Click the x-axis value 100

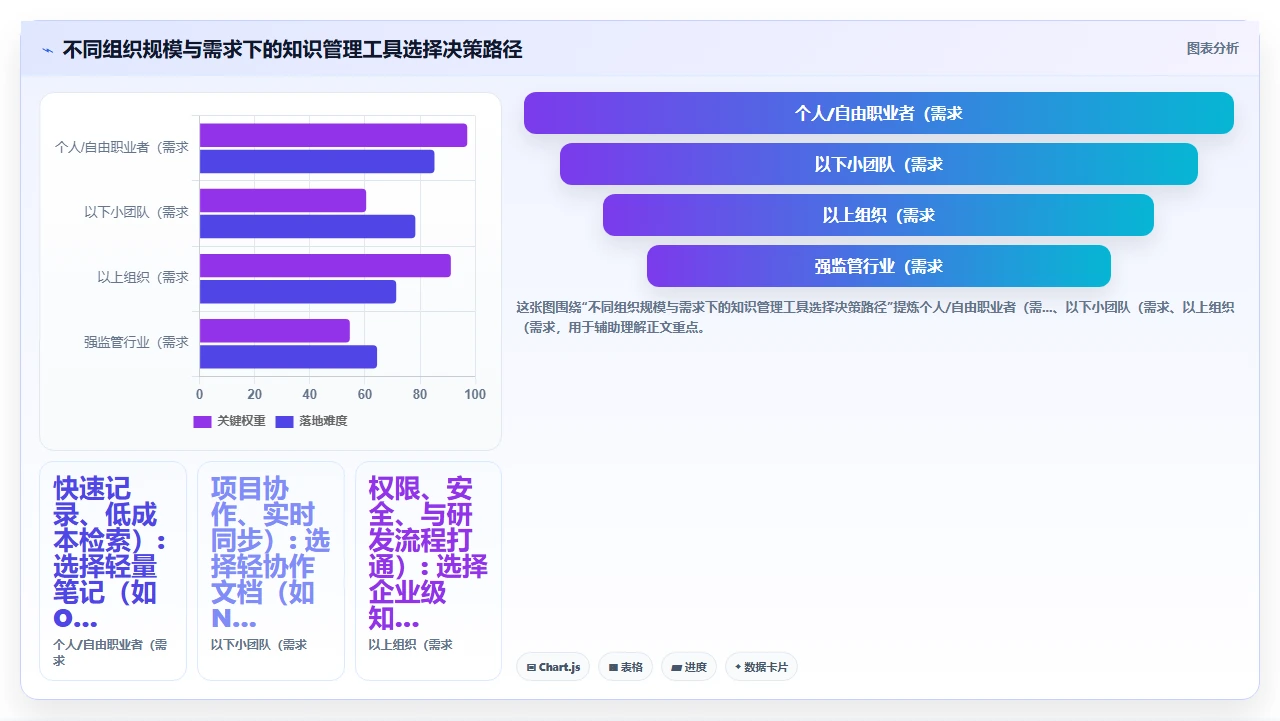coord(475,394)
